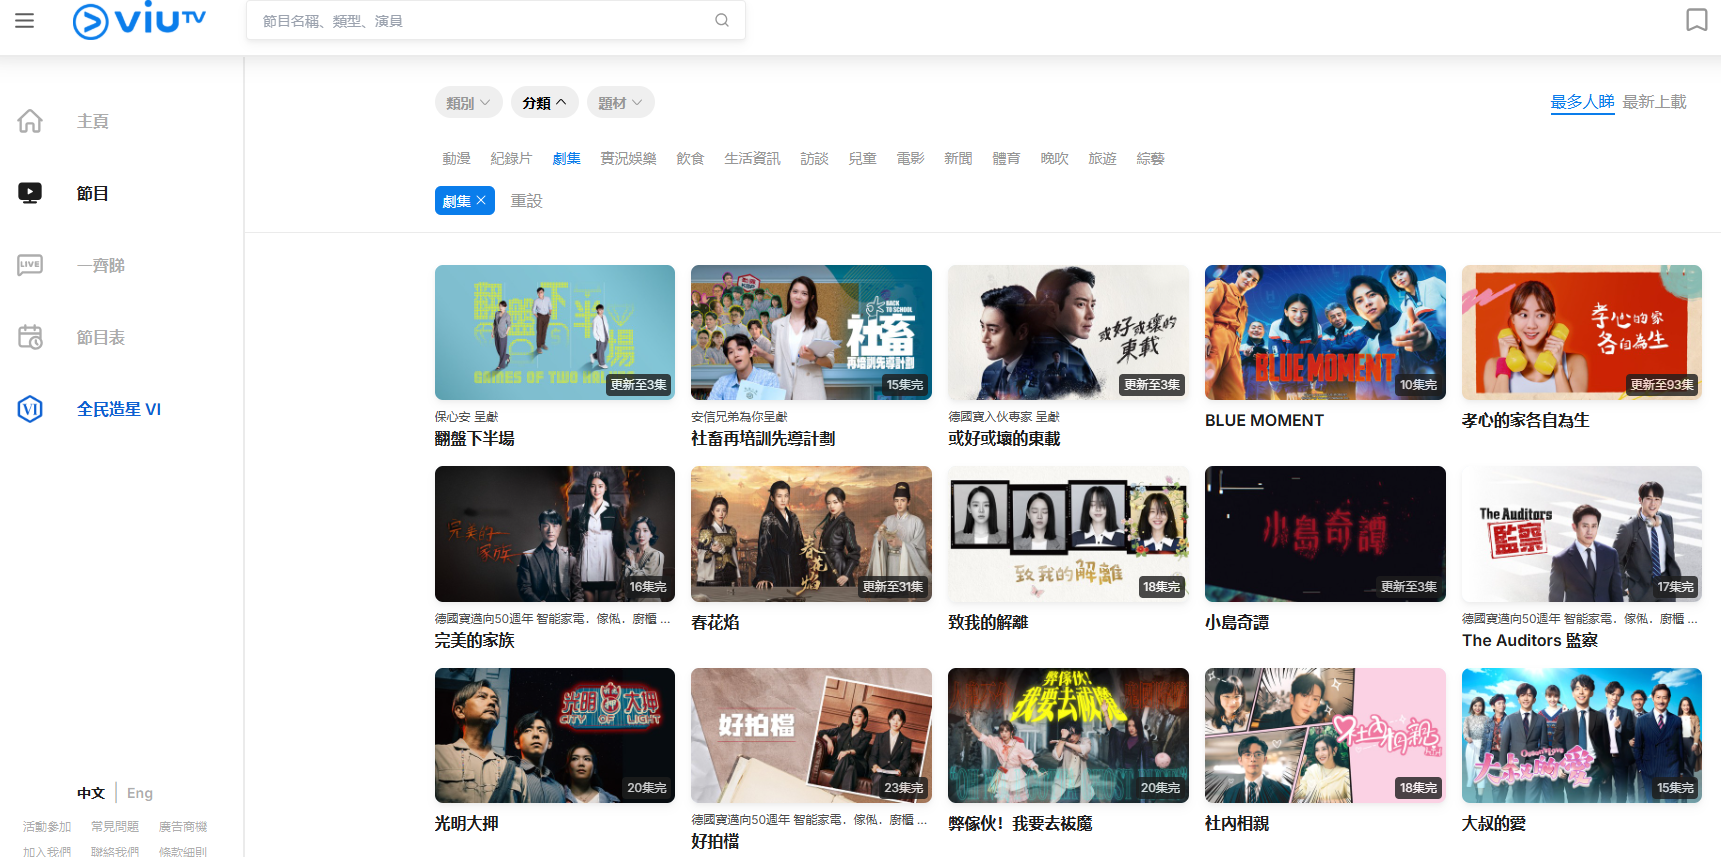The height and width of the screenshot is (857, 1721).
Task: Open the 社內相親 thumbnail
Action: pyautogui.click(x=1325, y=735)
